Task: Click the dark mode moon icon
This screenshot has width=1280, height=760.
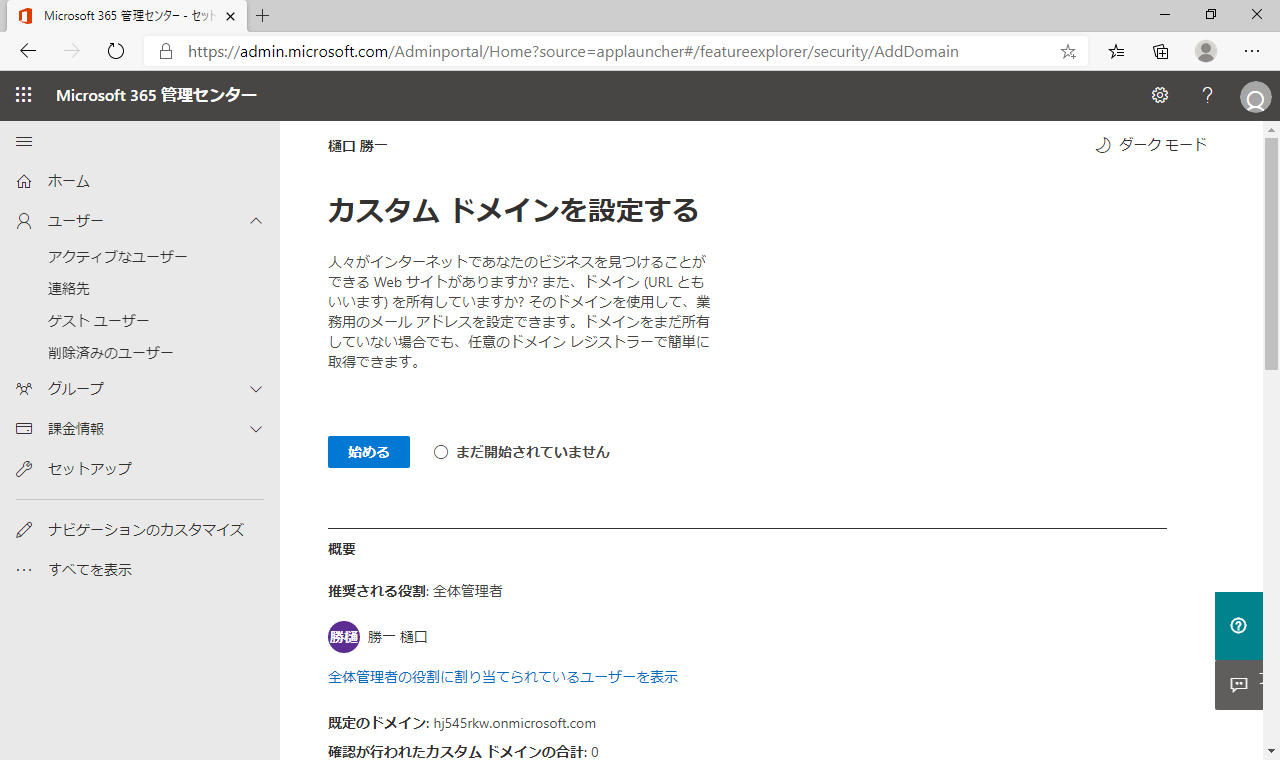Action: pyautogui.click(x=1103, y=145)
